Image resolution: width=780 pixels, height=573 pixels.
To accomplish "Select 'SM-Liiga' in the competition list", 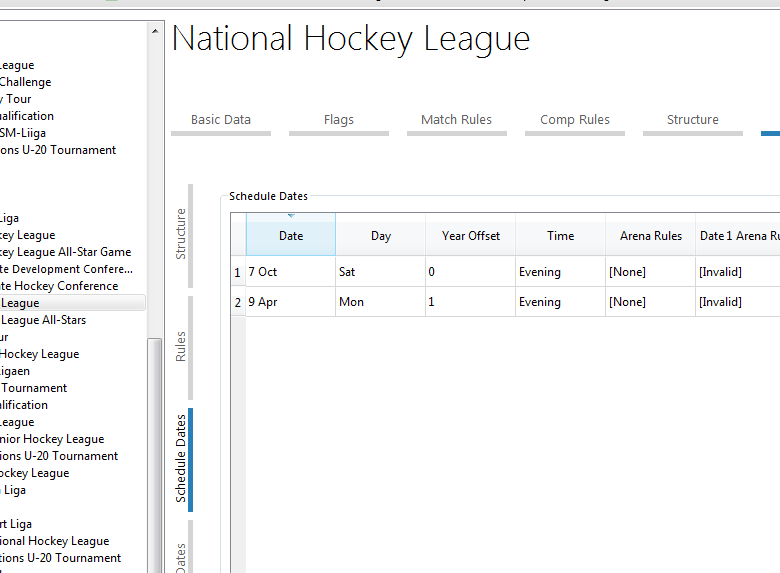I will click(x=23, y=133).
